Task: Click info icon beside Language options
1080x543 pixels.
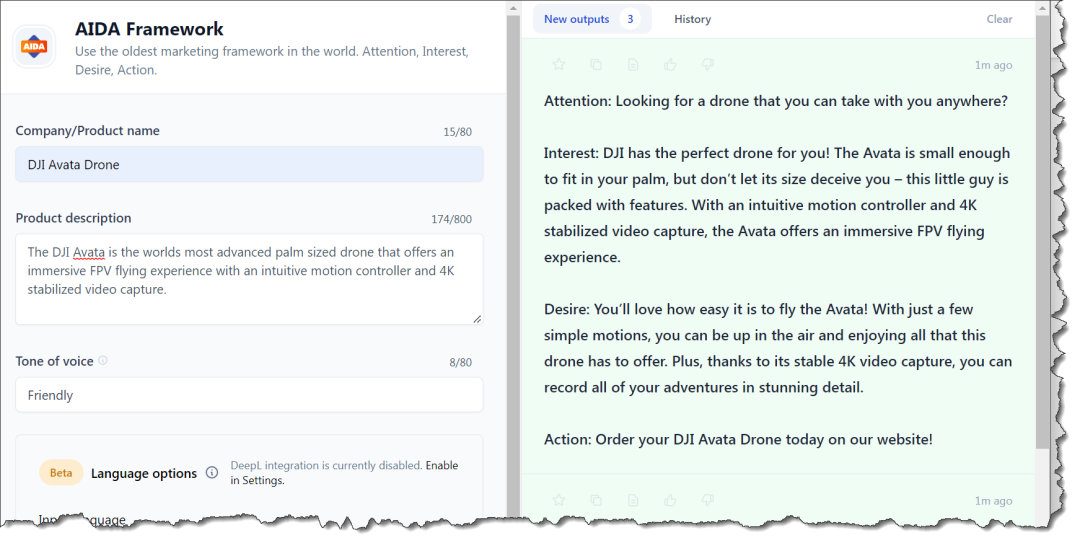Action: click(x=212, y=473)
